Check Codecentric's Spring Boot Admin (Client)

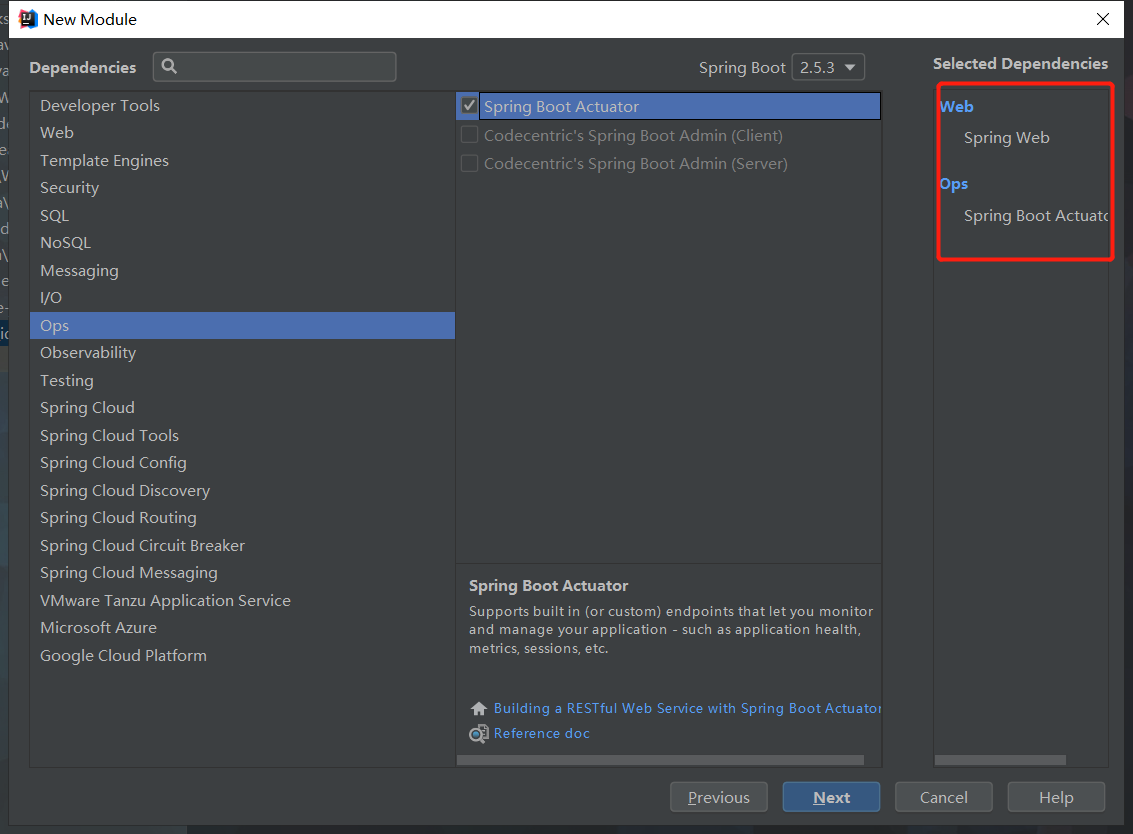point(469,134)
